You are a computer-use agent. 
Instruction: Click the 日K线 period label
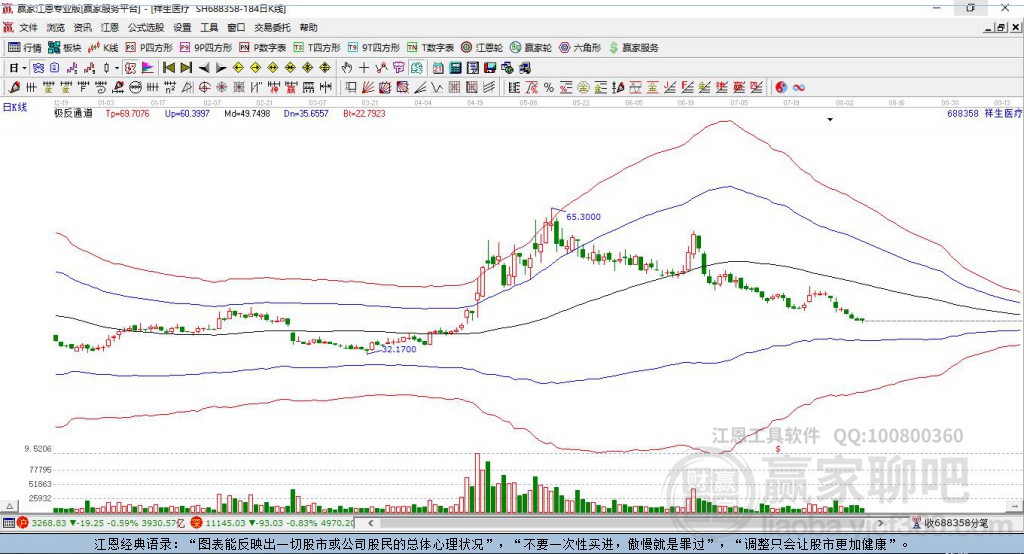click(15, 107)
